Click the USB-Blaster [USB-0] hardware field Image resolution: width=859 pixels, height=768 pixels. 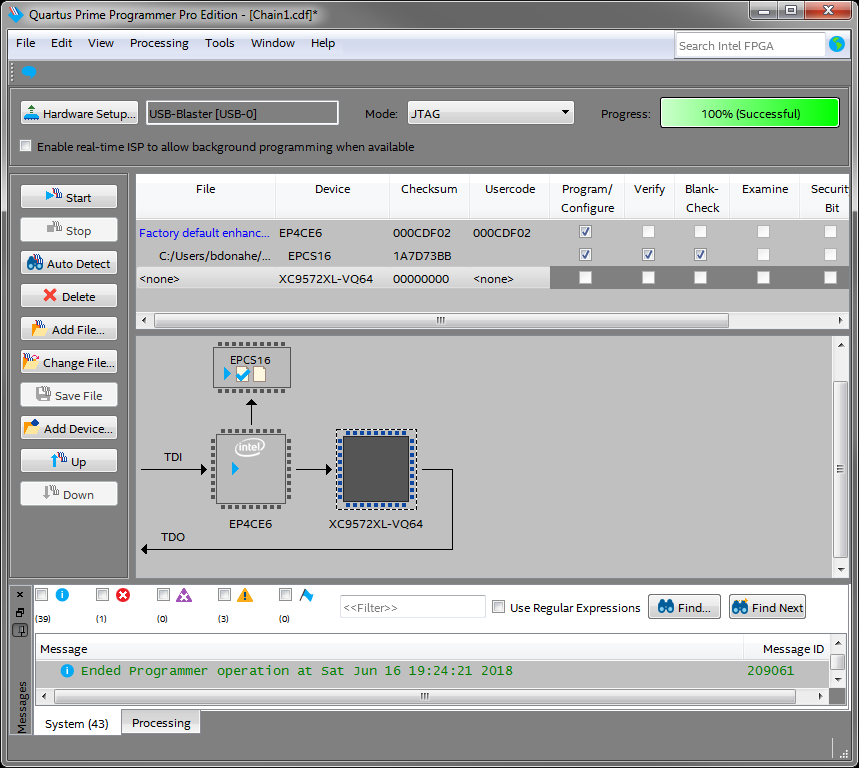click(242, 113)
